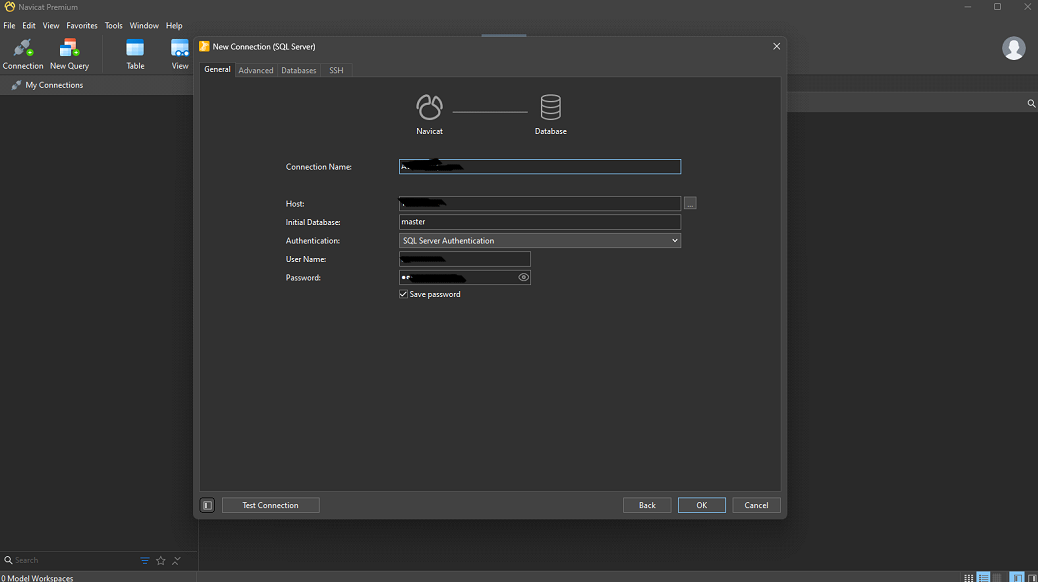Switch to the Databases tab
The image size is (1038, 582).
[298, 70]
